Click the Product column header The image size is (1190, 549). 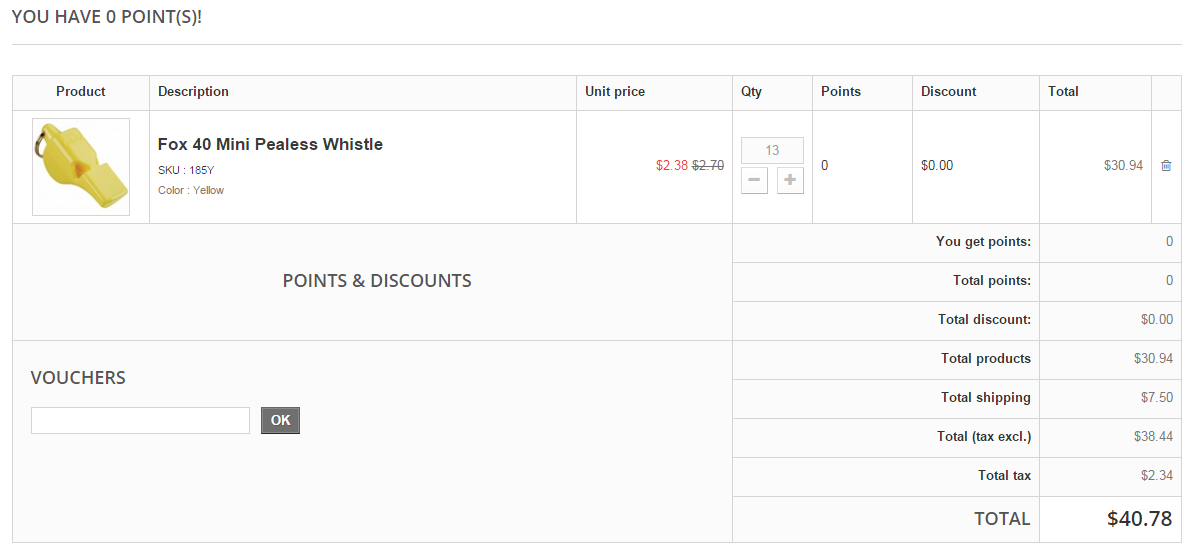81,92
